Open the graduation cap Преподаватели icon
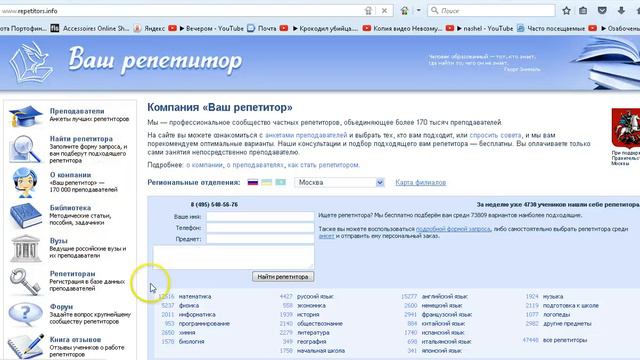Image resolution: width=640 pixels, height=360 pixels. [26, 116]
